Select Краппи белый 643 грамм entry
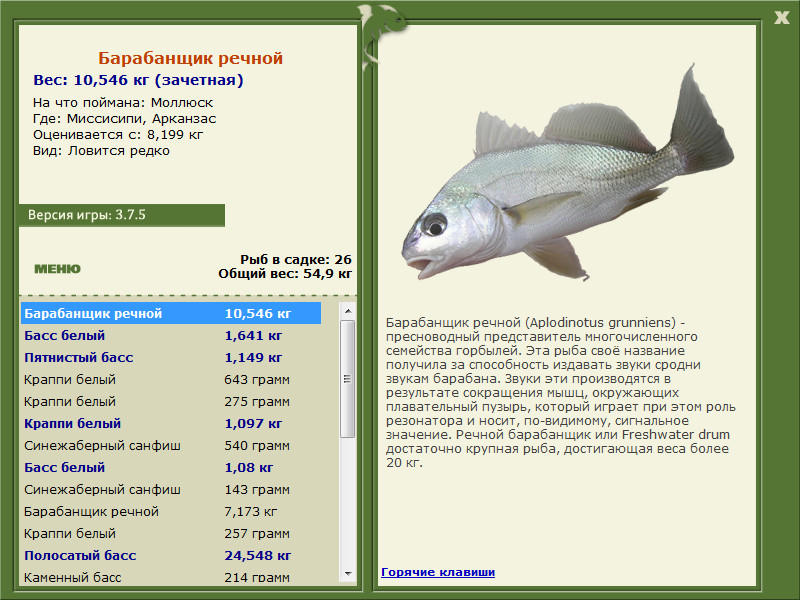Viewport: 800px width, 600px height. point(170,380)
